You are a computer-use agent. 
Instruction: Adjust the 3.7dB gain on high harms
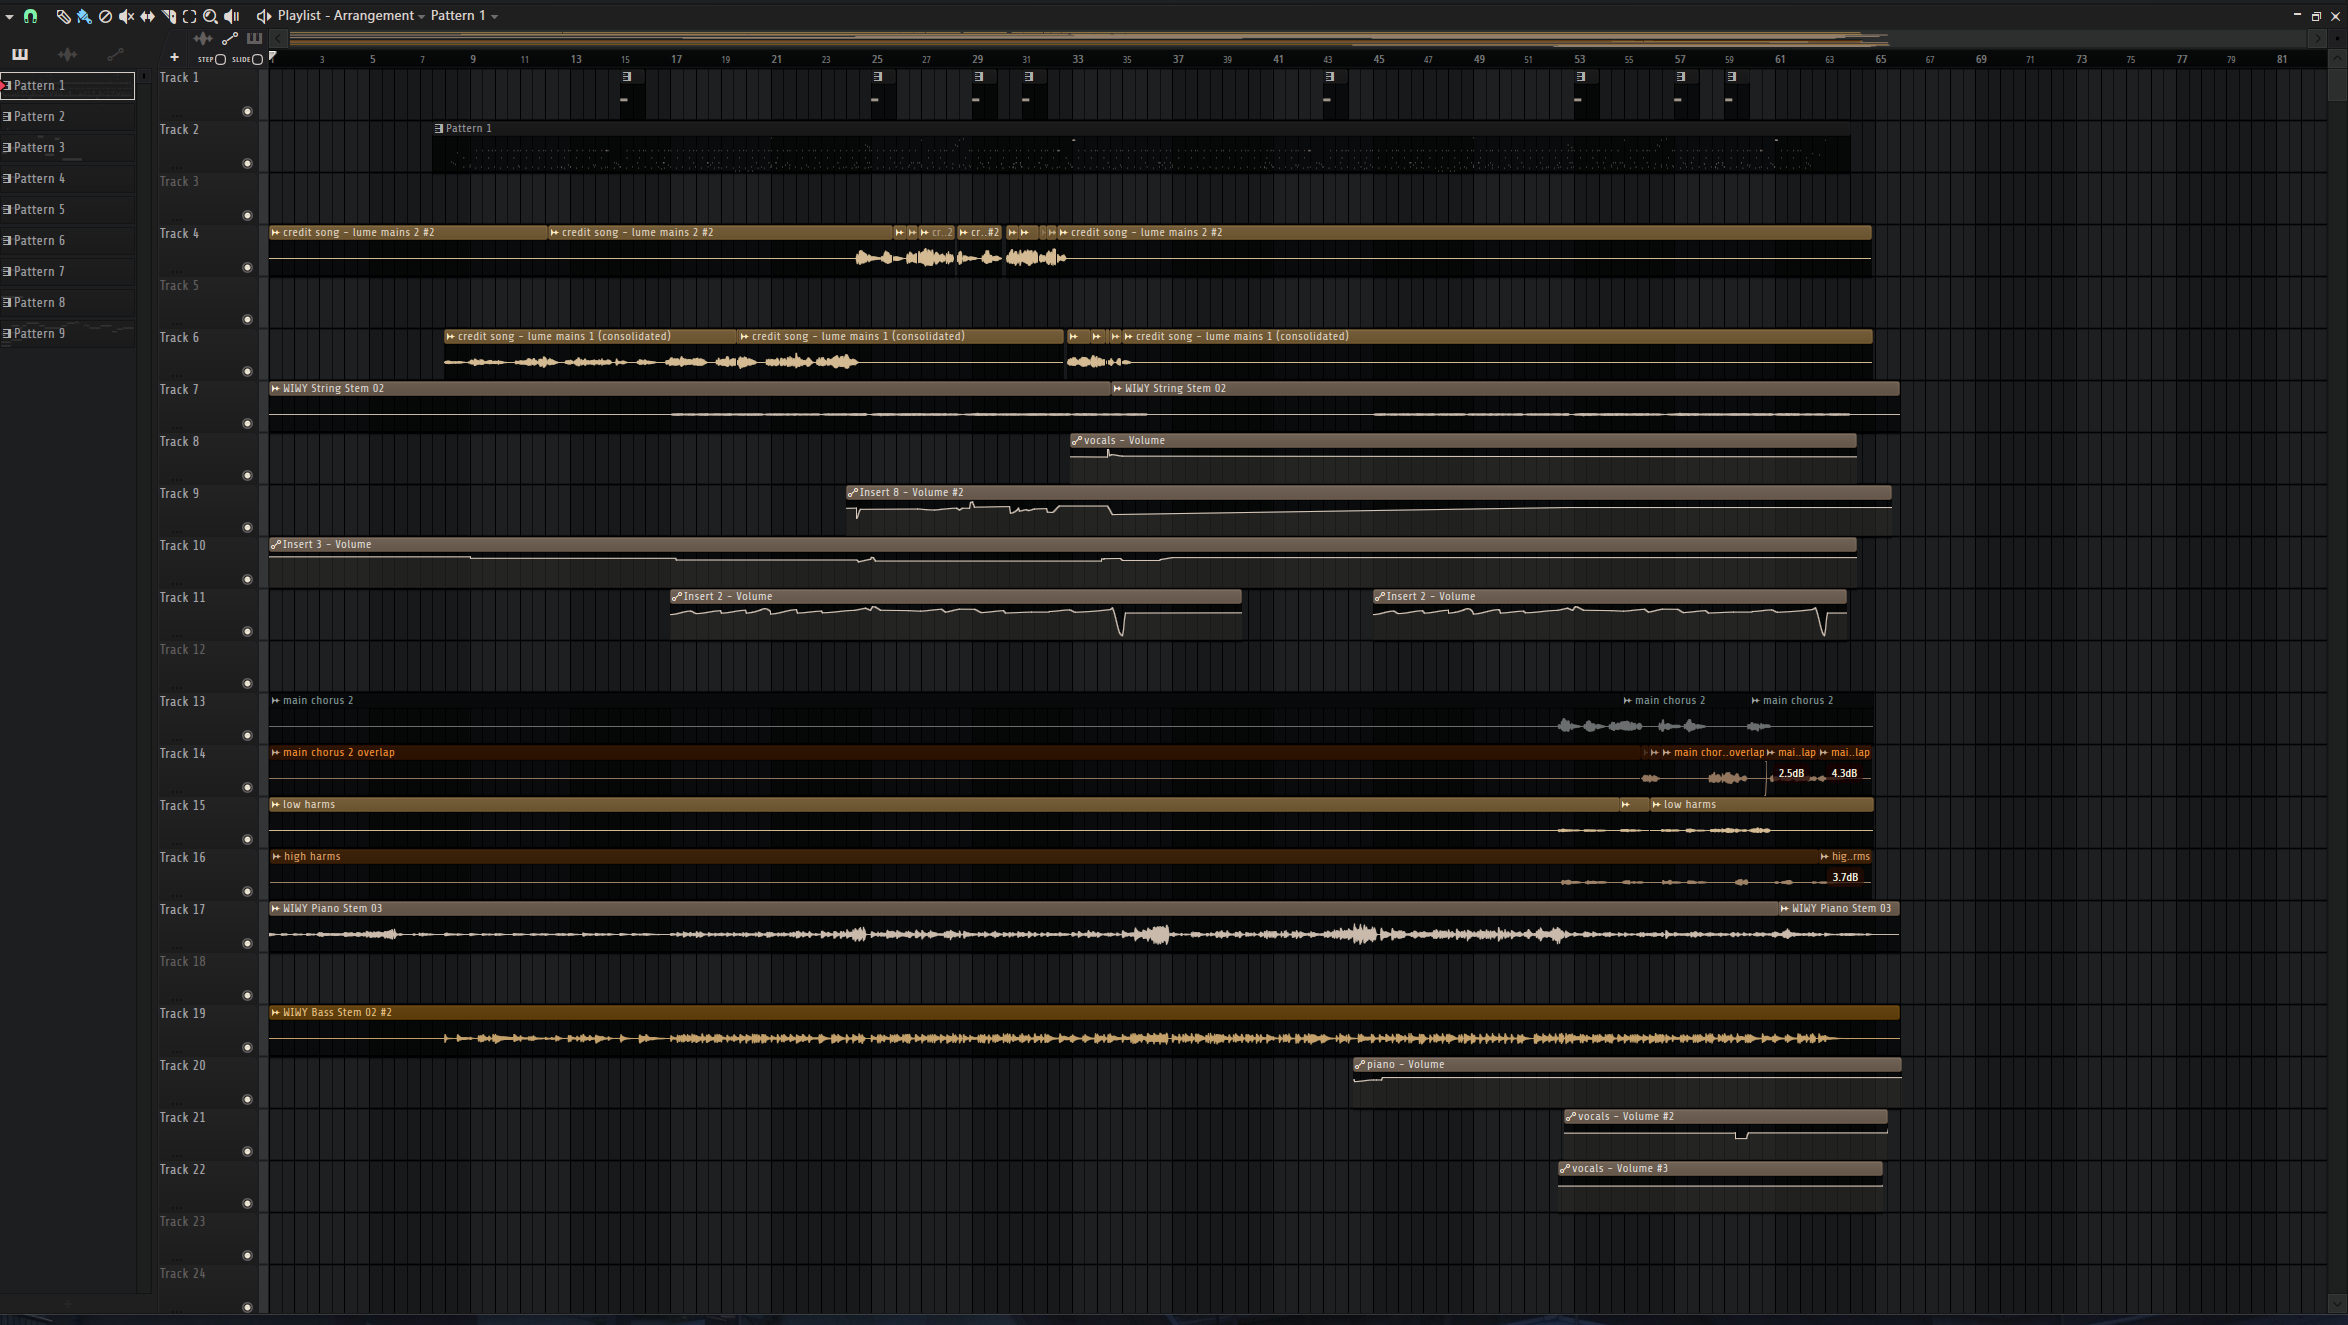coord(1845,878)
